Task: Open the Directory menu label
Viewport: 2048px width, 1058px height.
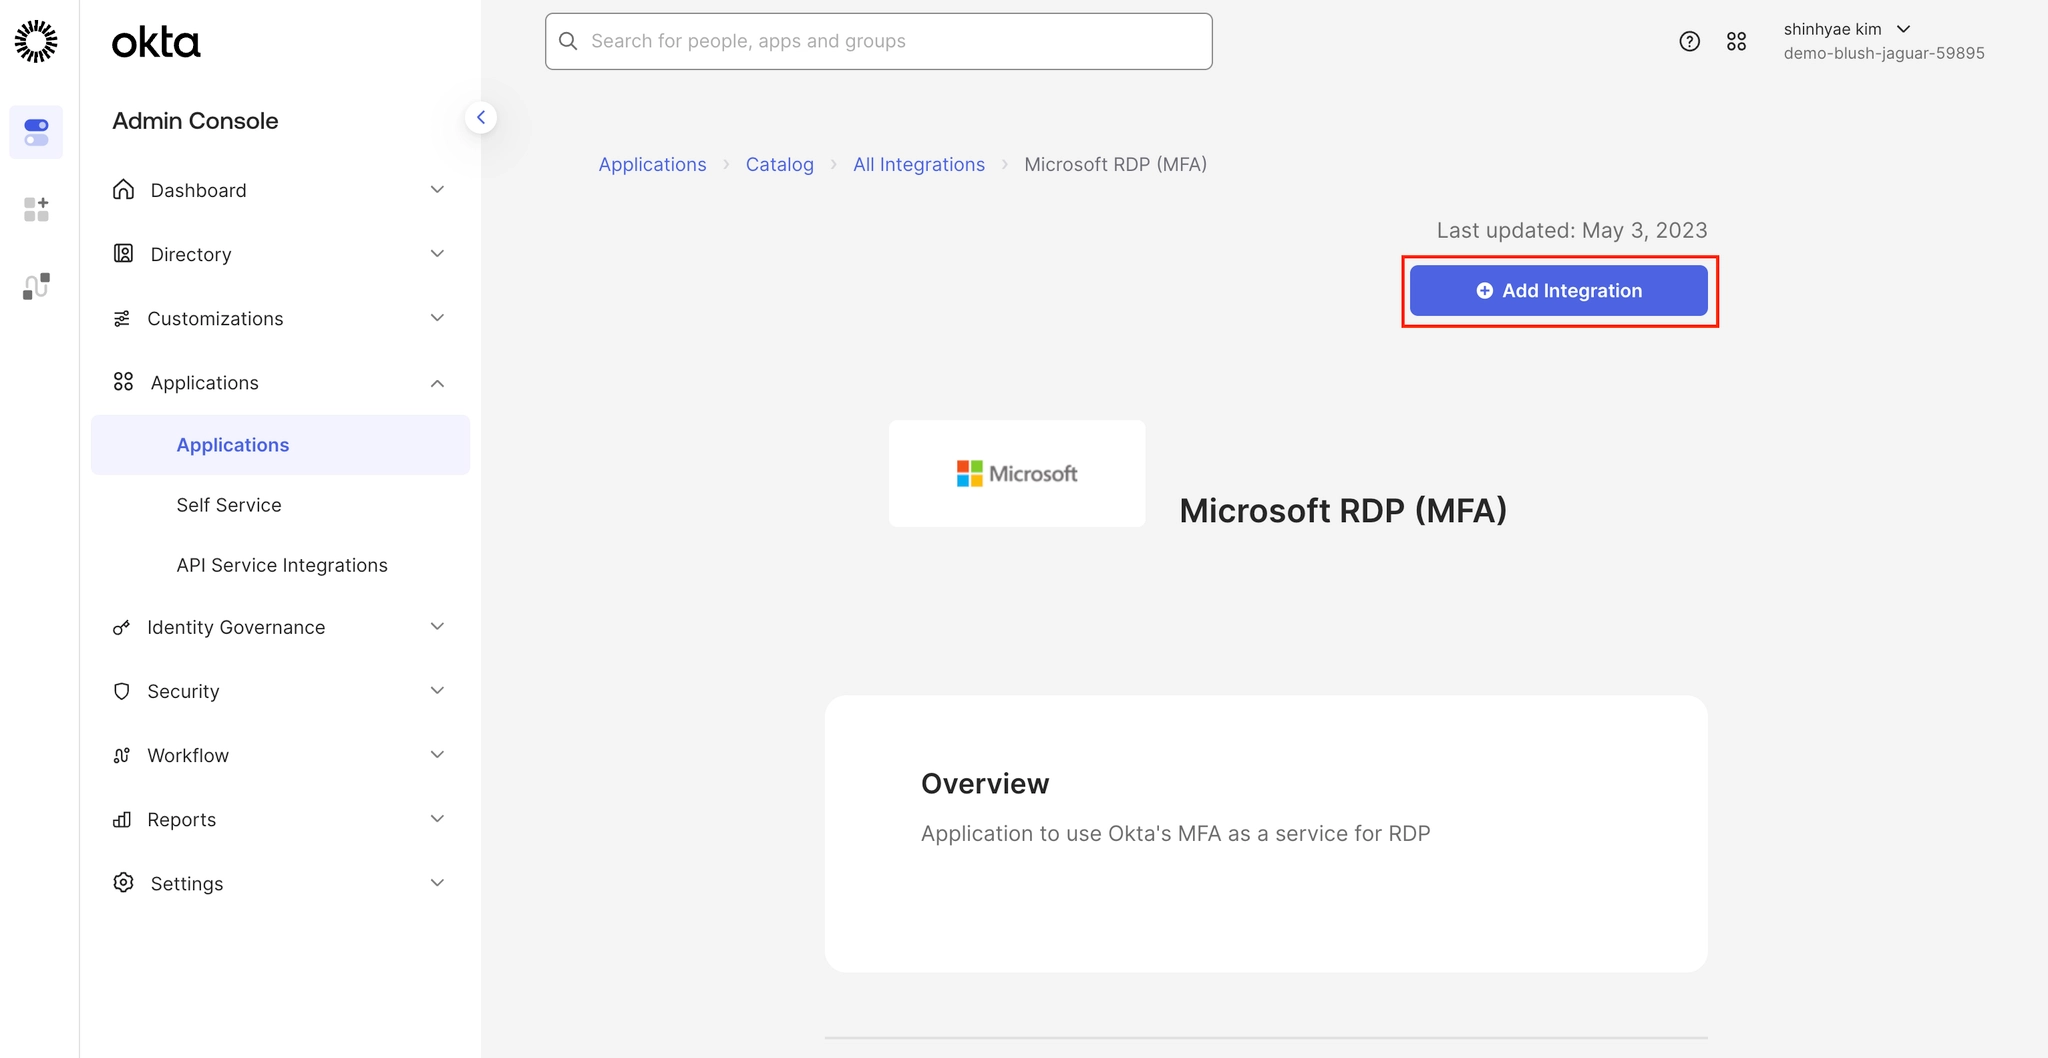Action: (191, 254)
